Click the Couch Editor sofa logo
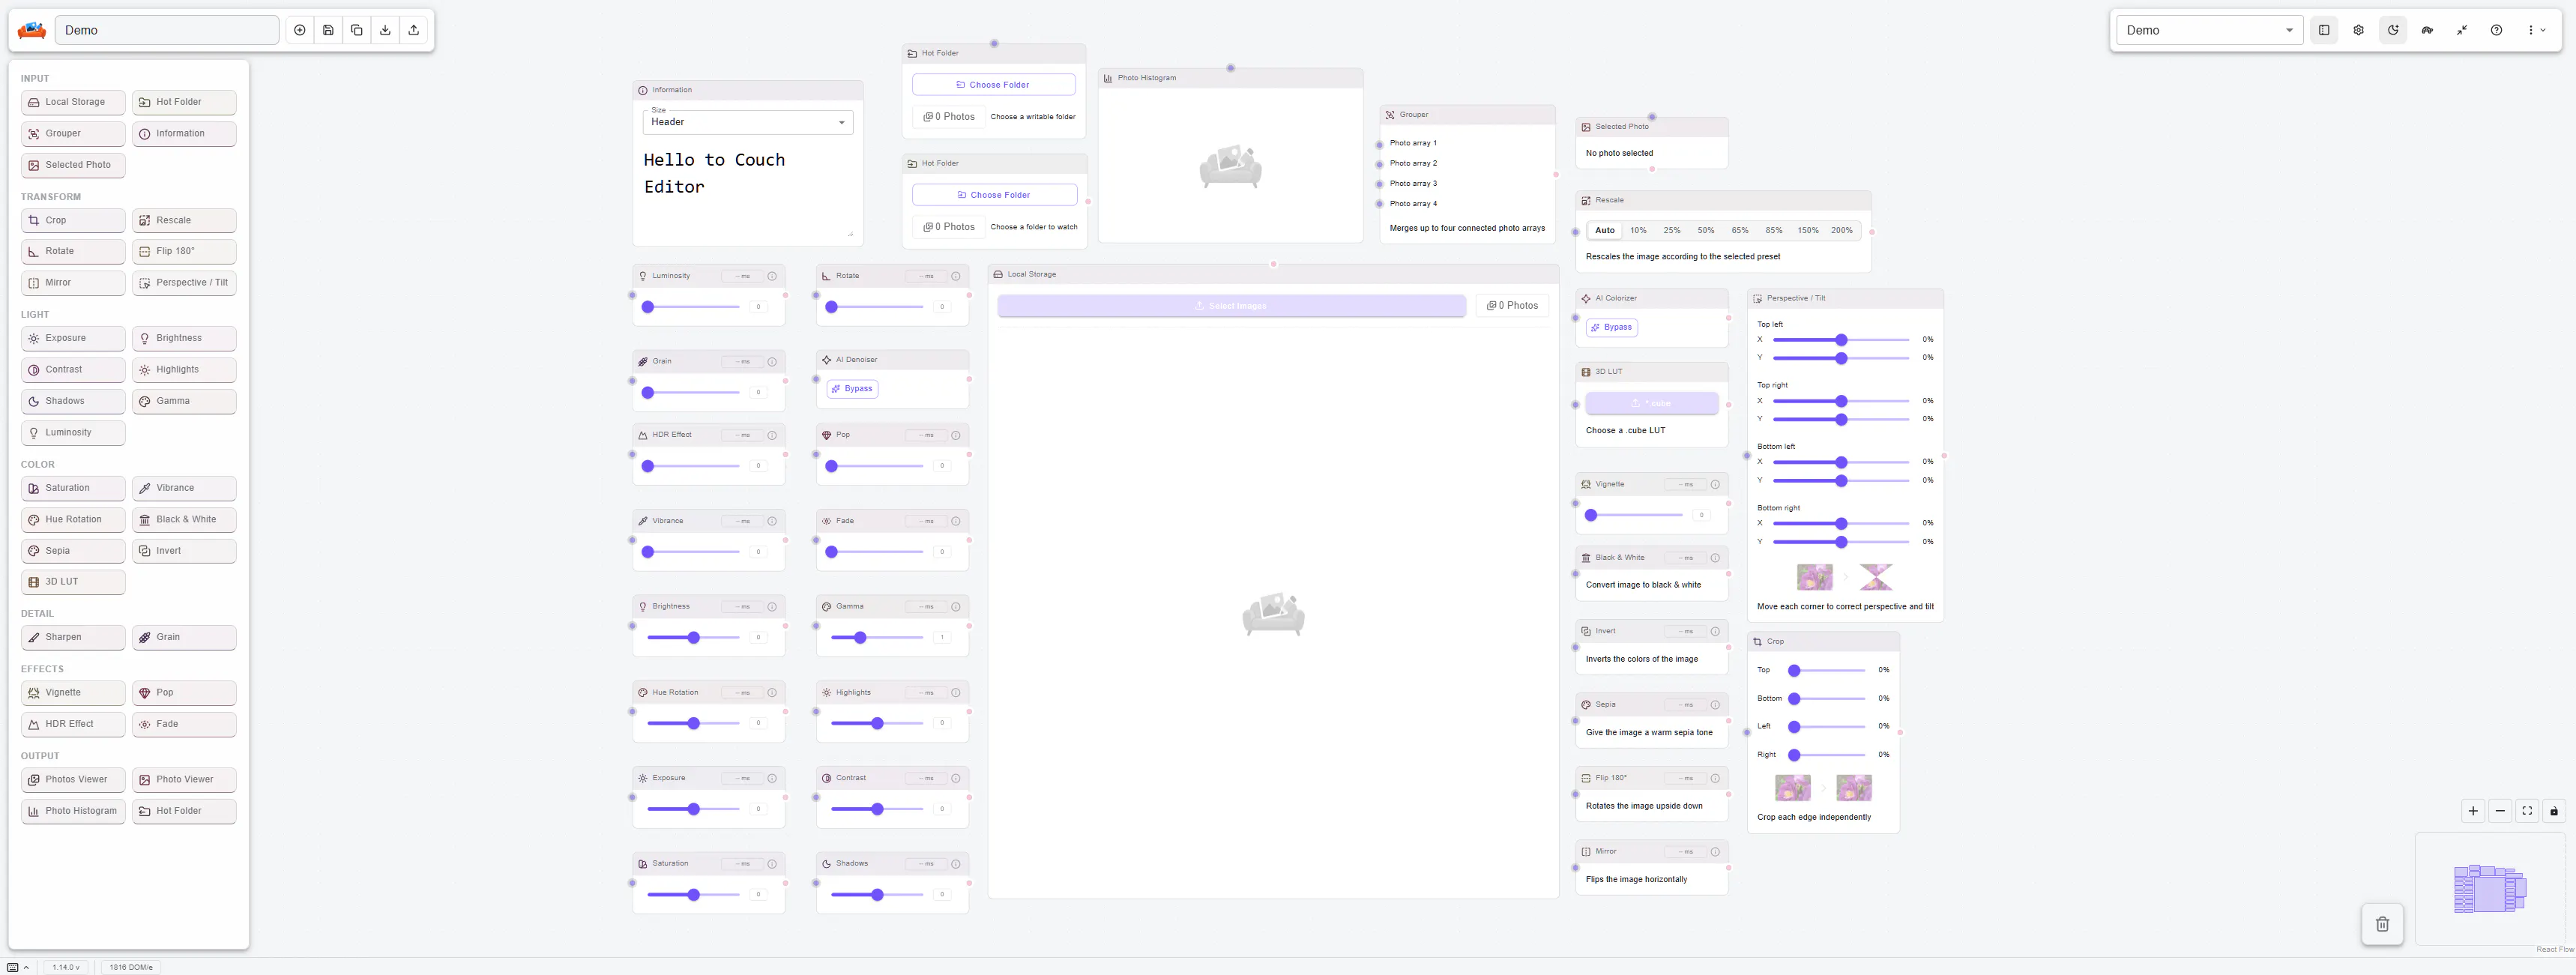Viewport: 2576px width, 975px height. 32,30
